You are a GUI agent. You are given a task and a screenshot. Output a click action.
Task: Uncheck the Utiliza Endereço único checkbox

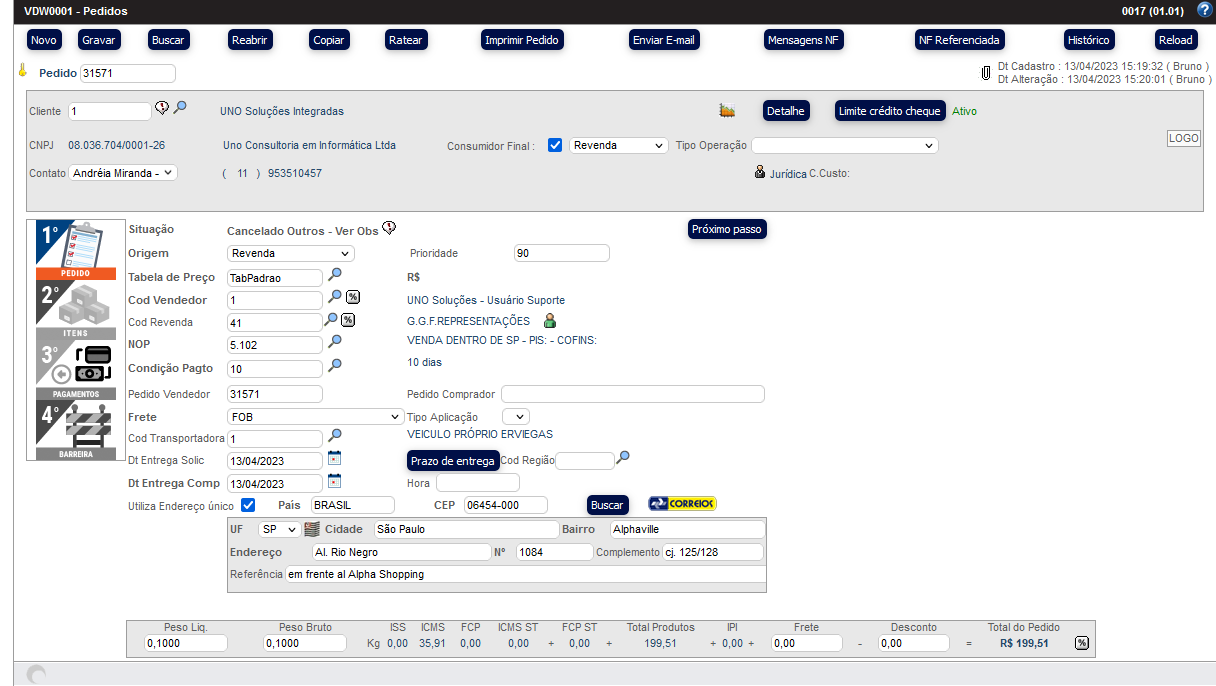(248, 505)
